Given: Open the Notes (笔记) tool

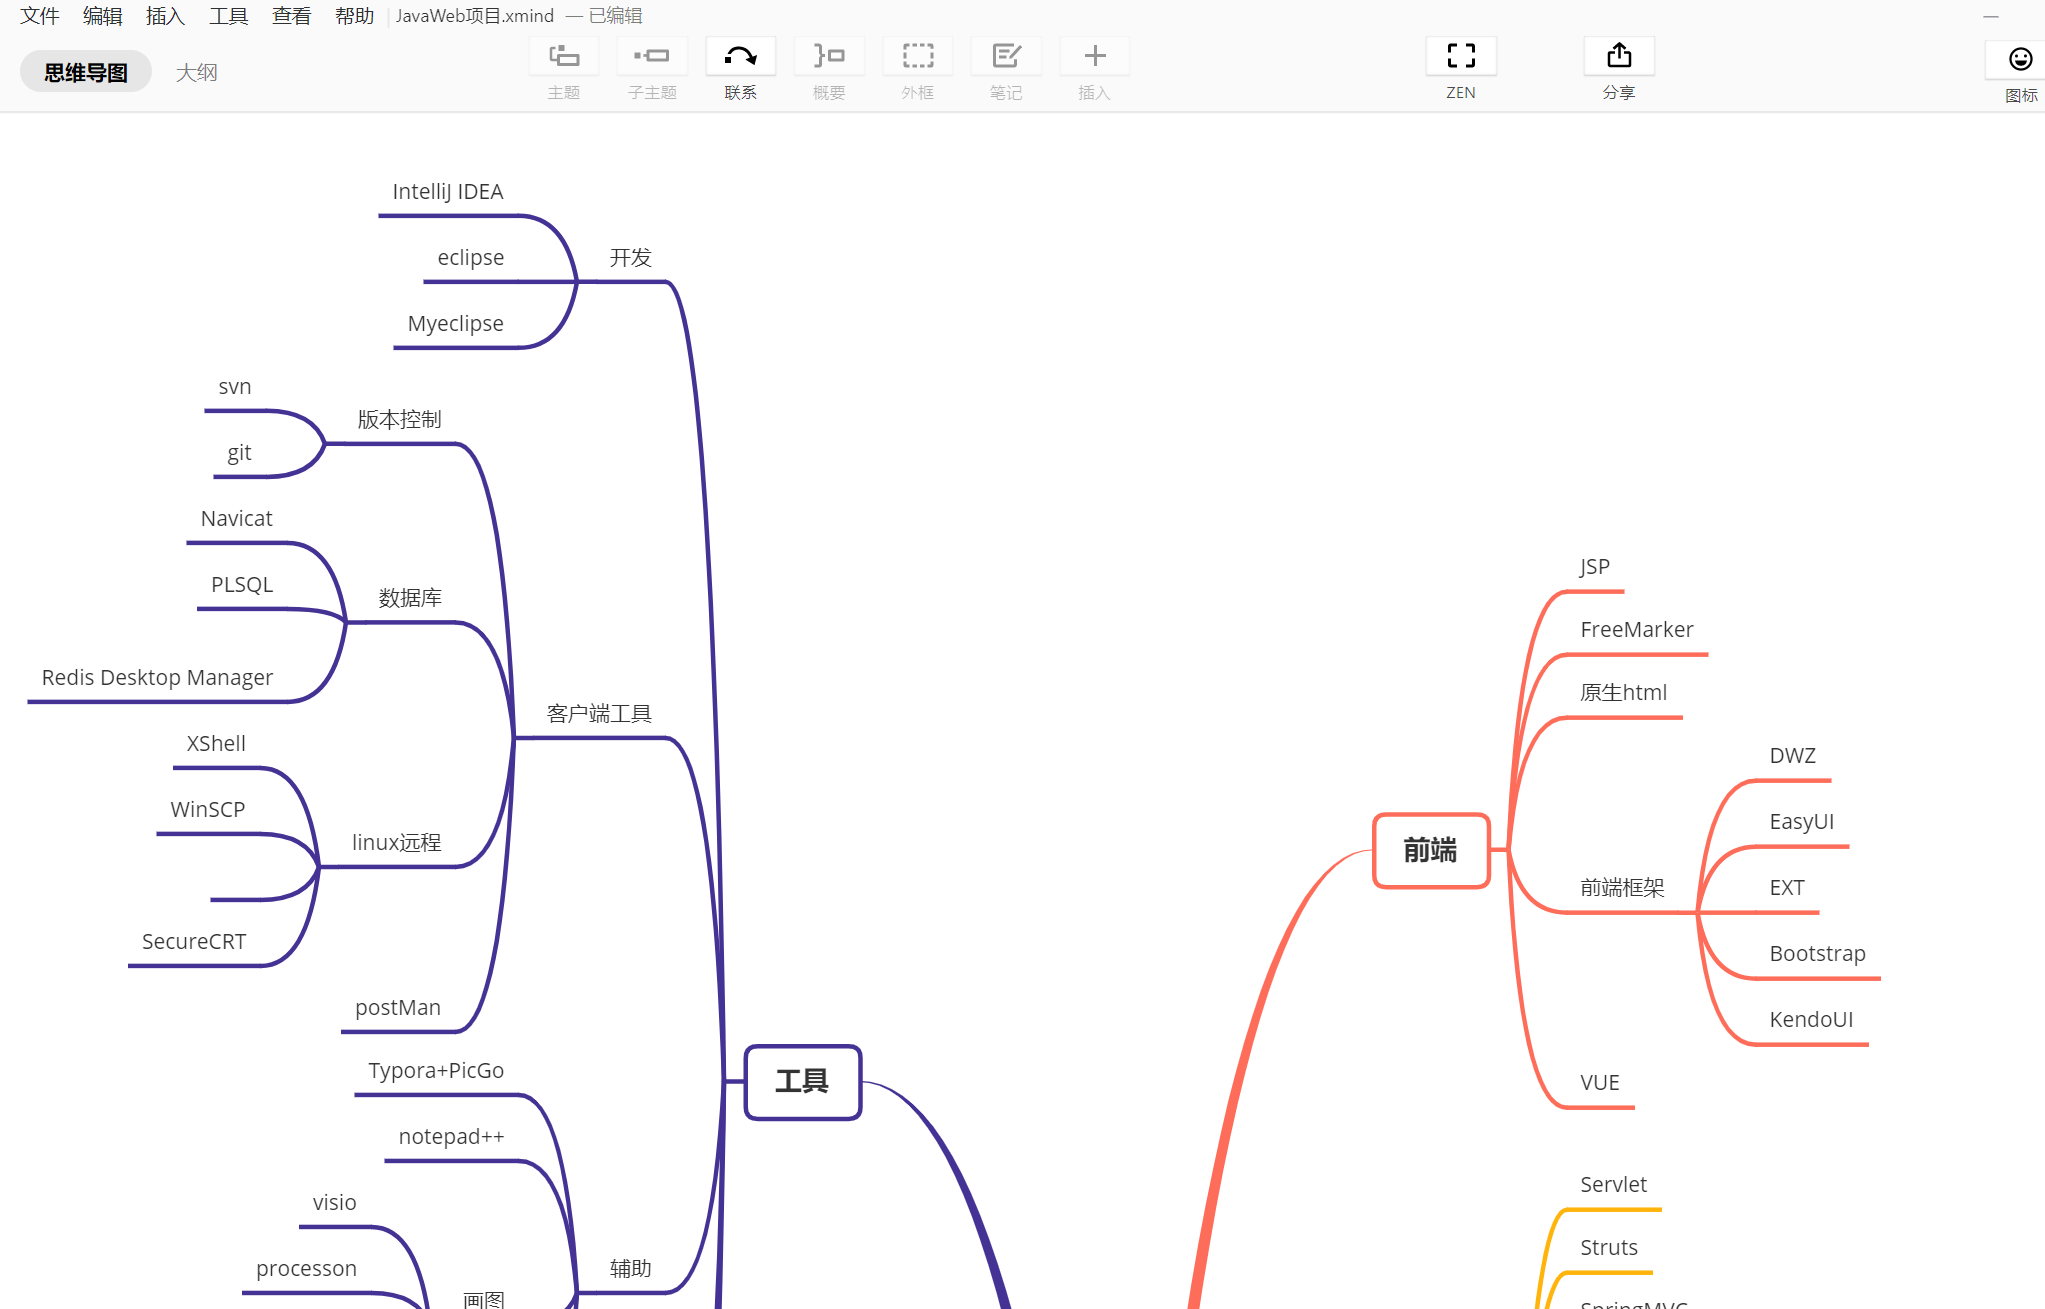Looking at the screenshot, I should pyautogui.click(x=1006, y=57).
